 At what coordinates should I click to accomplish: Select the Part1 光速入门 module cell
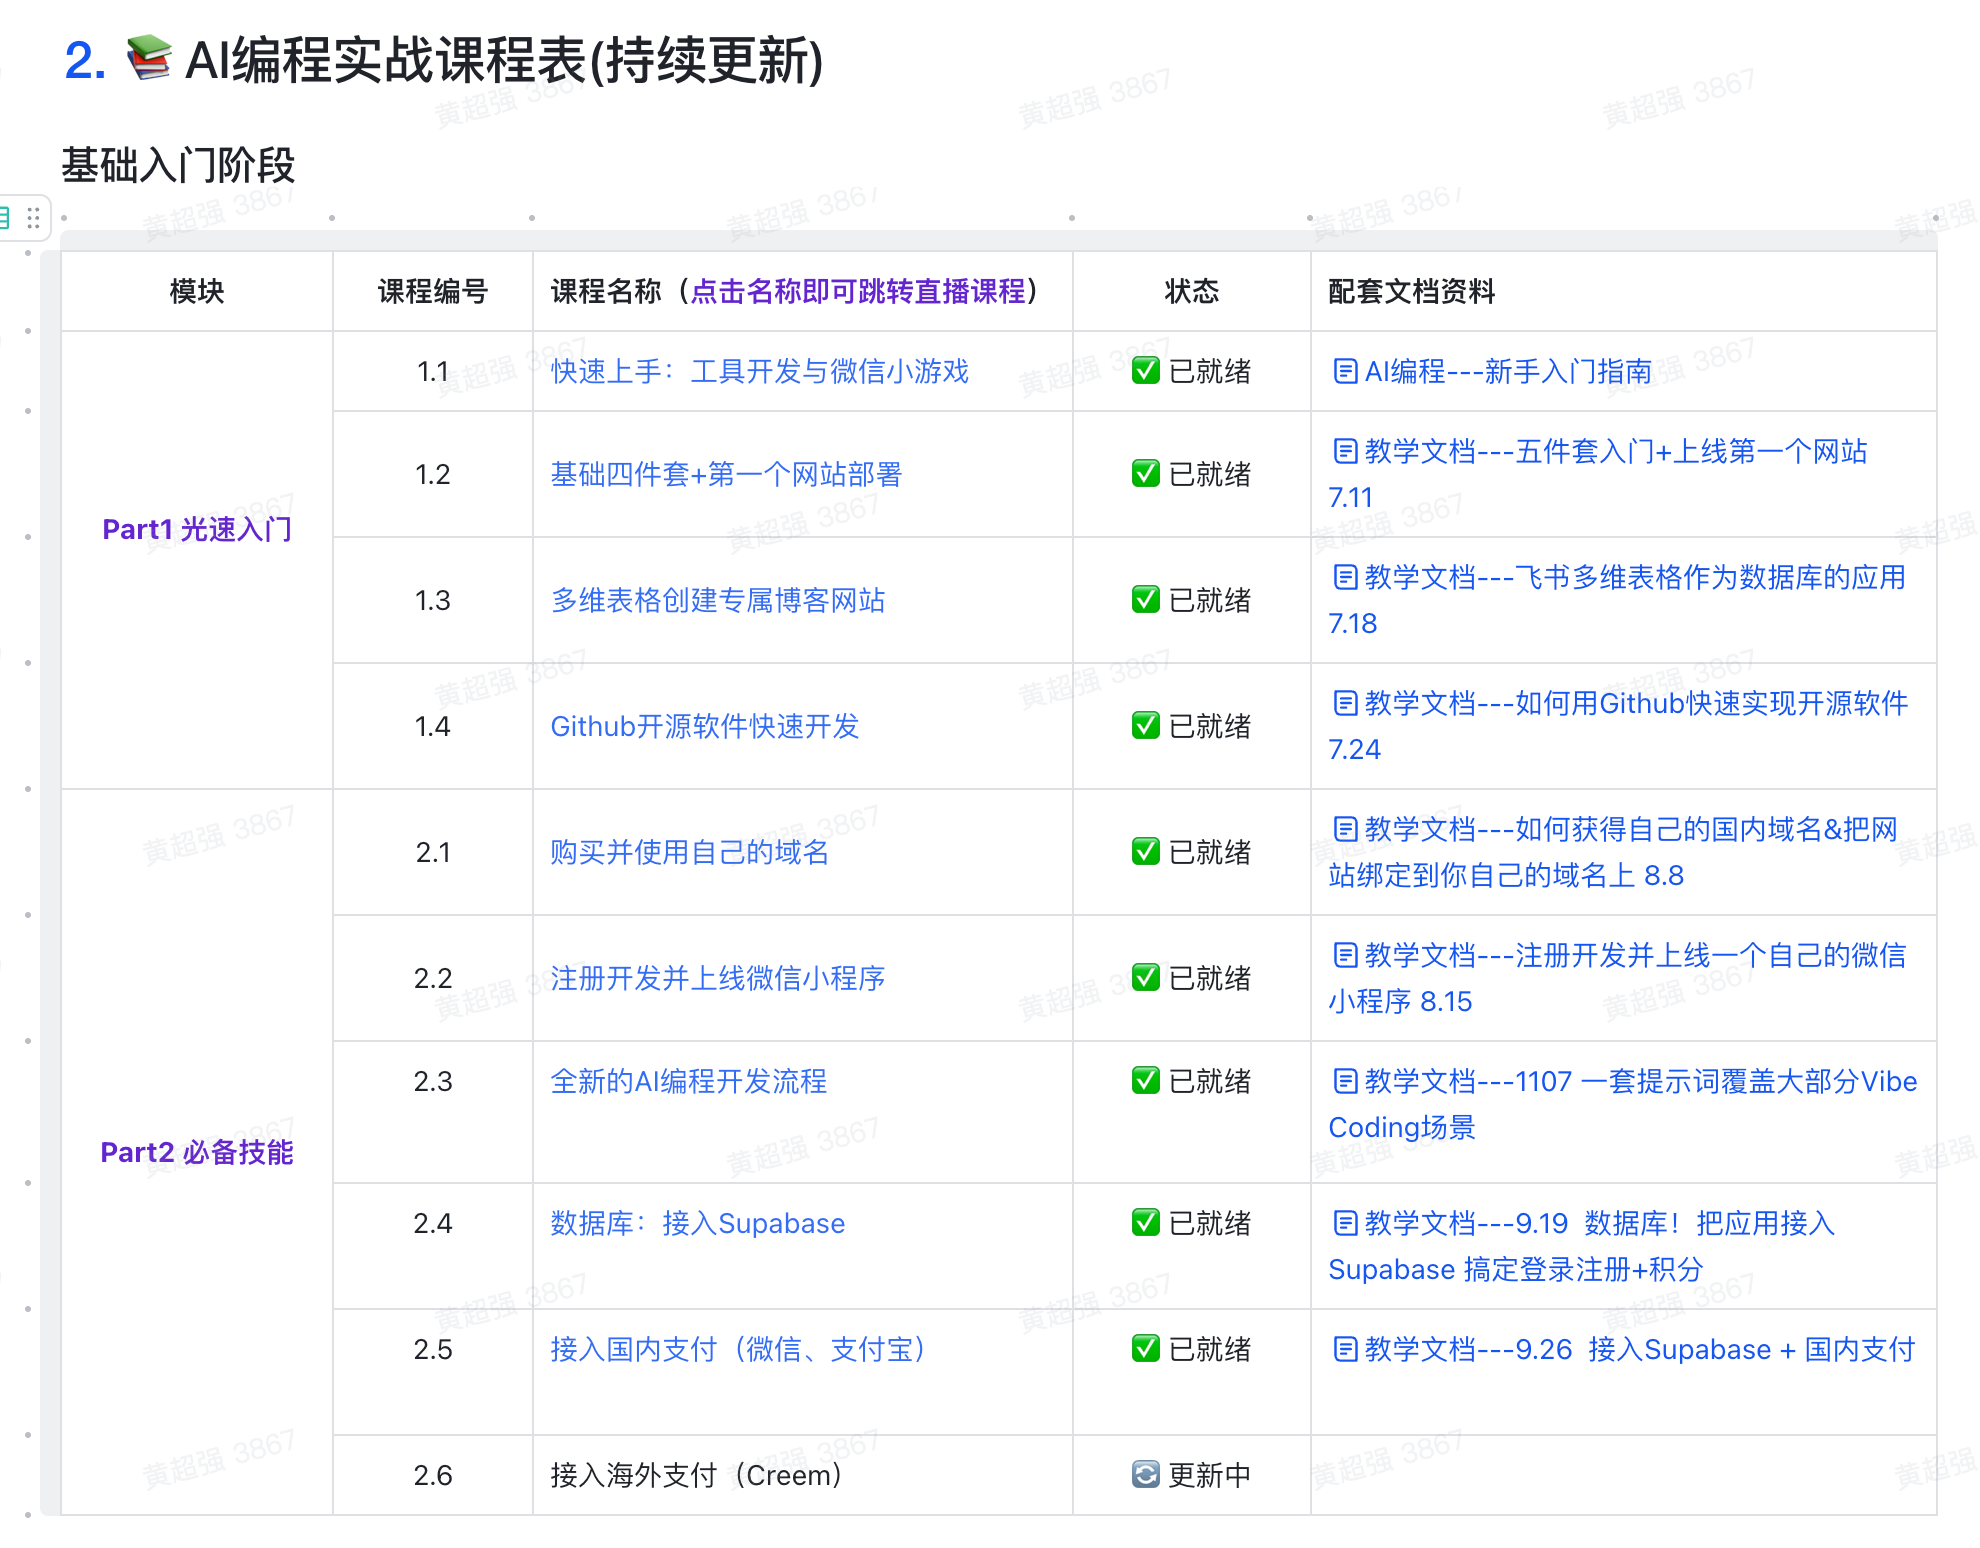(x=197, y=529)
